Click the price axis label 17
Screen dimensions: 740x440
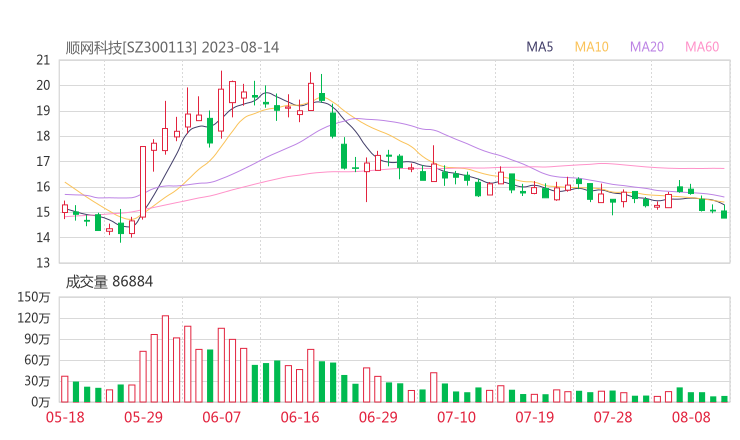point(43,161)
